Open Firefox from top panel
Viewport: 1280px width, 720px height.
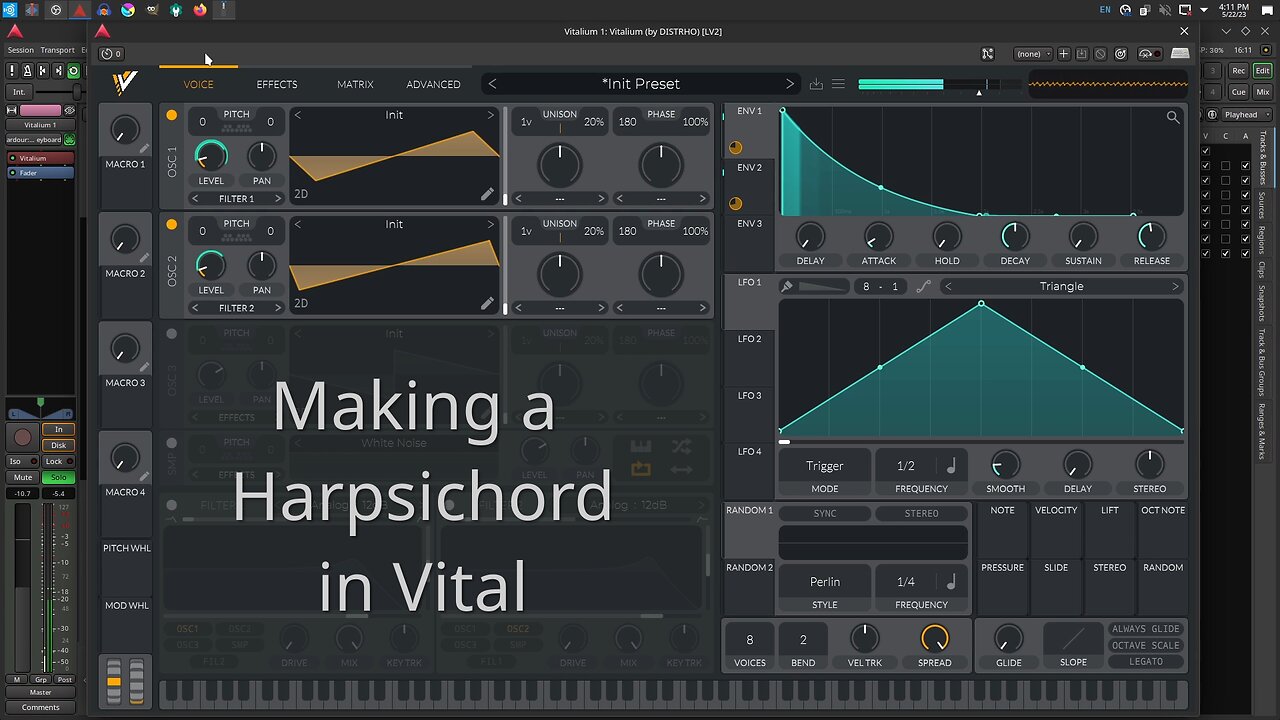pos(200,10)
